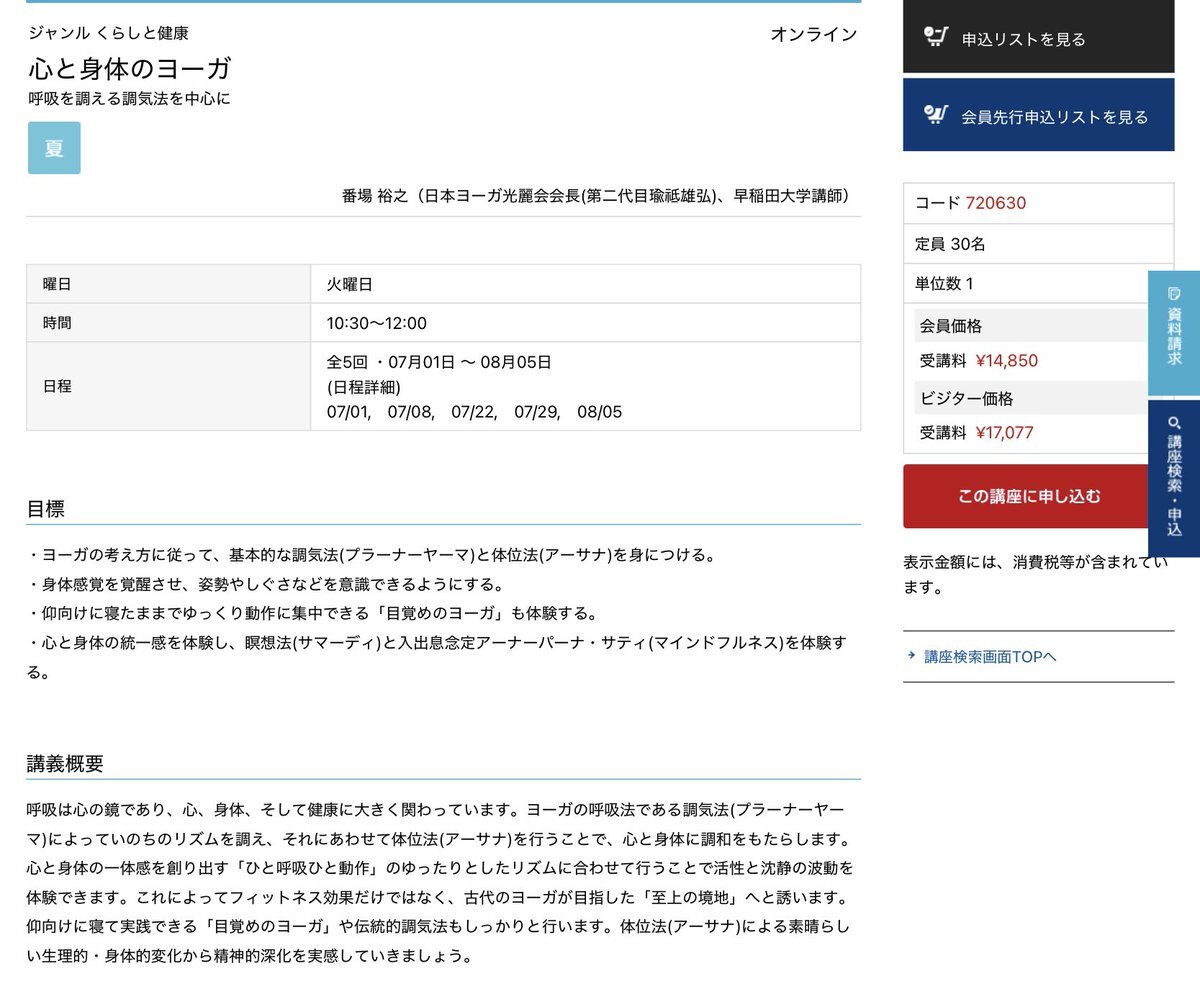Image resolution: width=1200 pixels, height=1002 pixels.
Task: Click the 07/22 date entry
Action: [x=474, y=412]
